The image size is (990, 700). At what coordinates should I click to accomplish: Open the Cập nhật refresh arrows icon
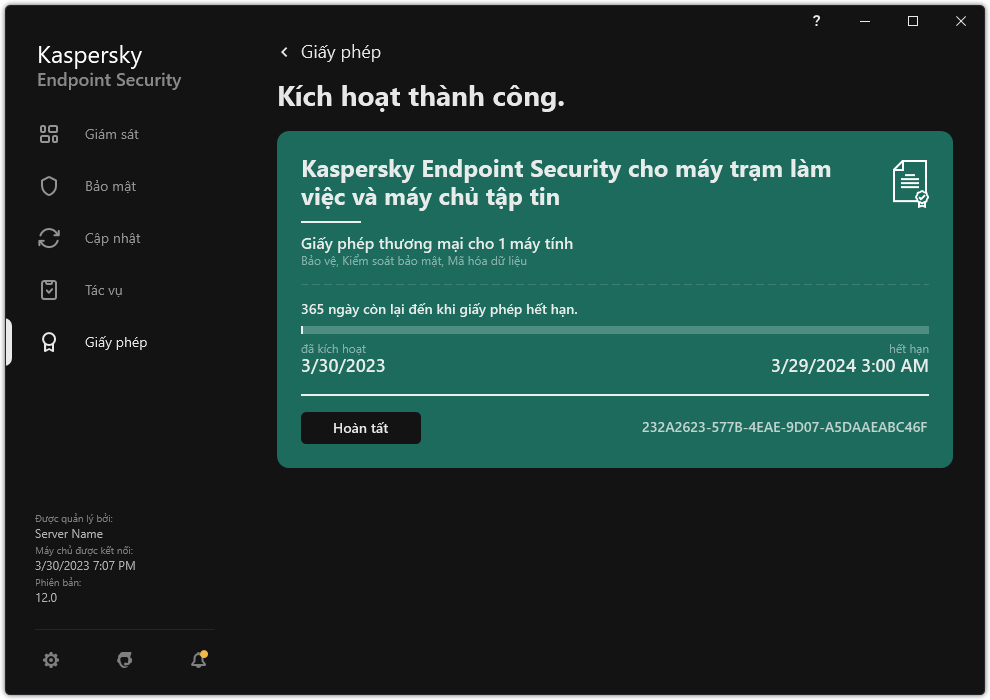[49, 238]
